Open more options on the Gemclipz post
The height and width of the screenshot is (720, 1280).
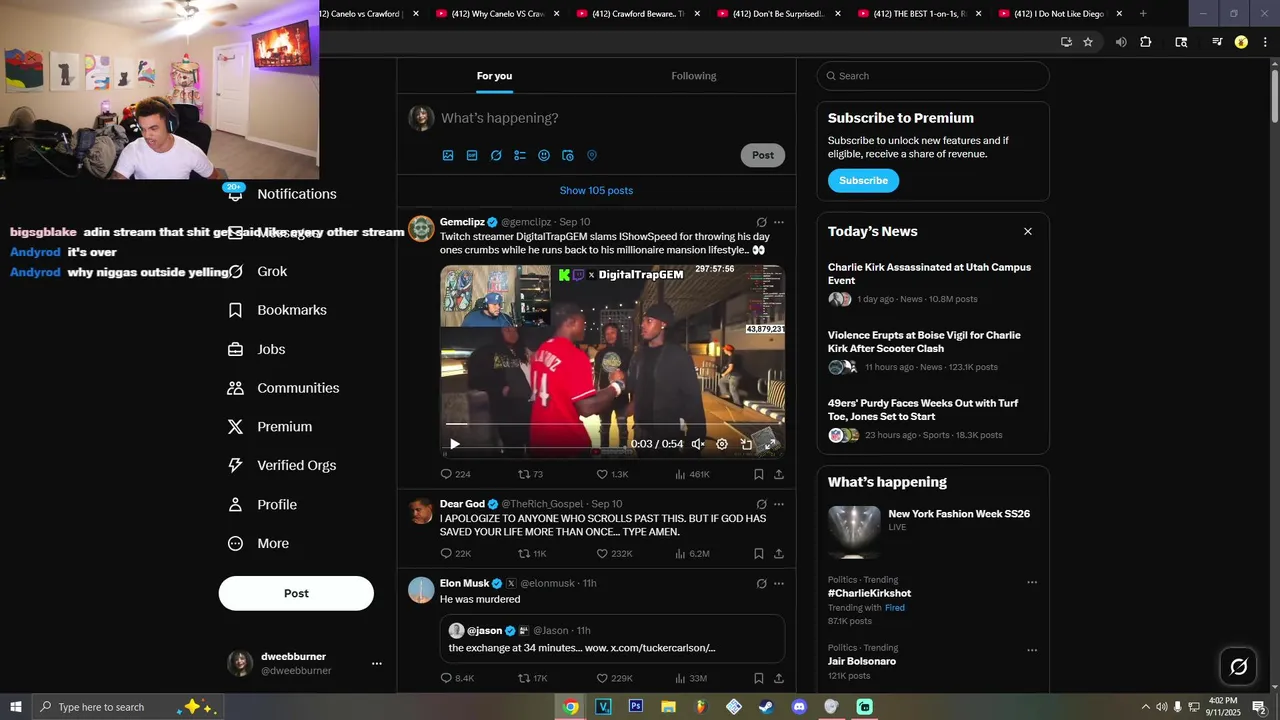click(x=779, y=222)
